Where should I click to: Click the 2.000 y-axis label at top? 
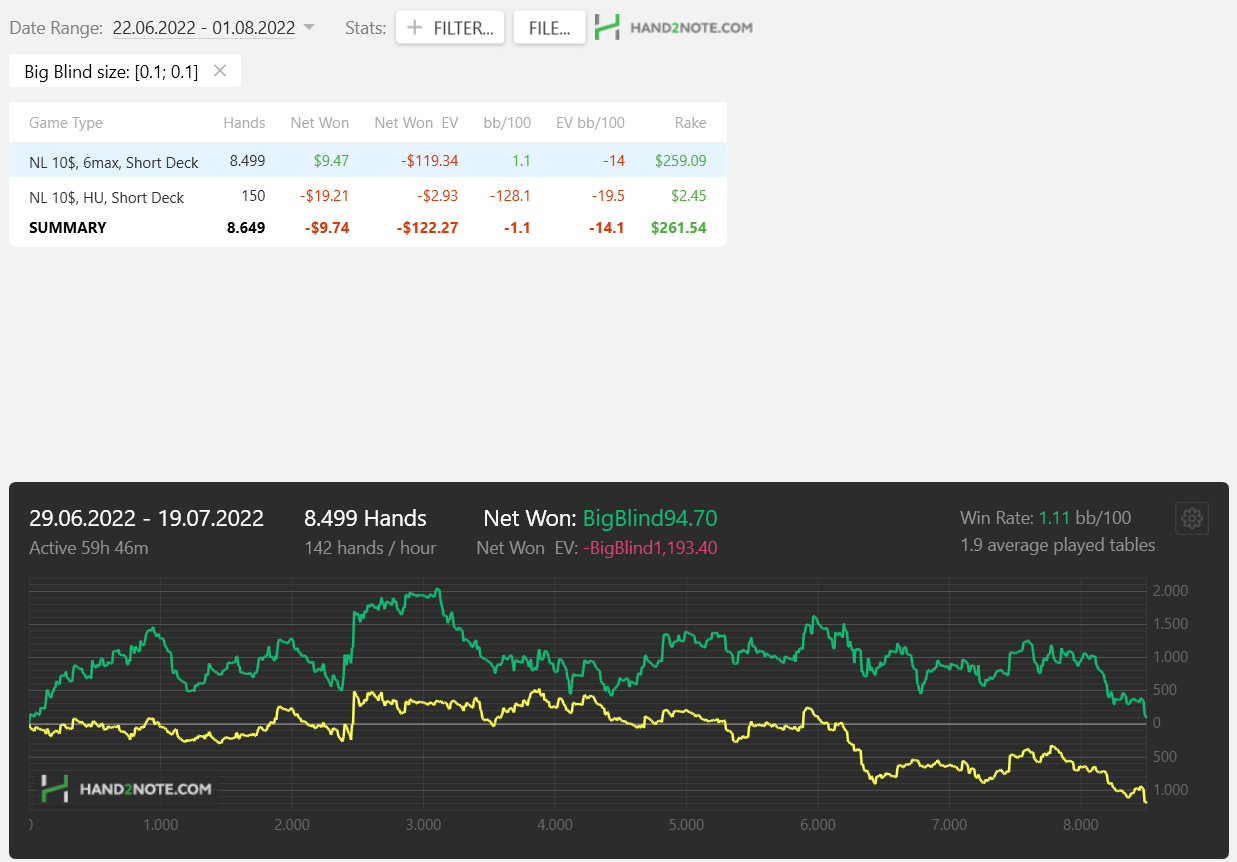coord(1170,591)
